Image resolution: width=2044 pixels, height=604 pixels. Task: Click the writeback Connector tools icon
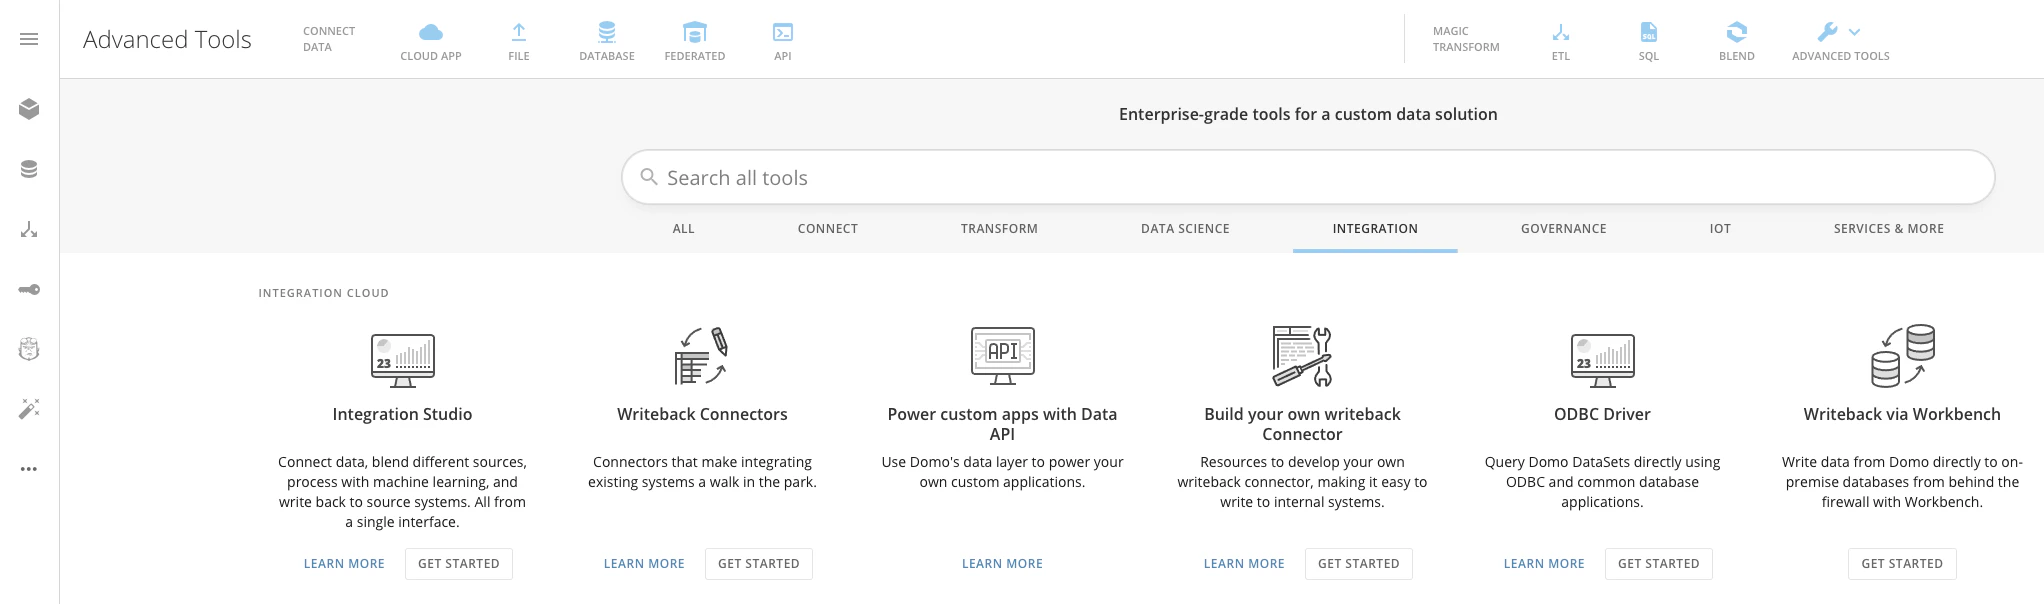[x=1302, y=356]
